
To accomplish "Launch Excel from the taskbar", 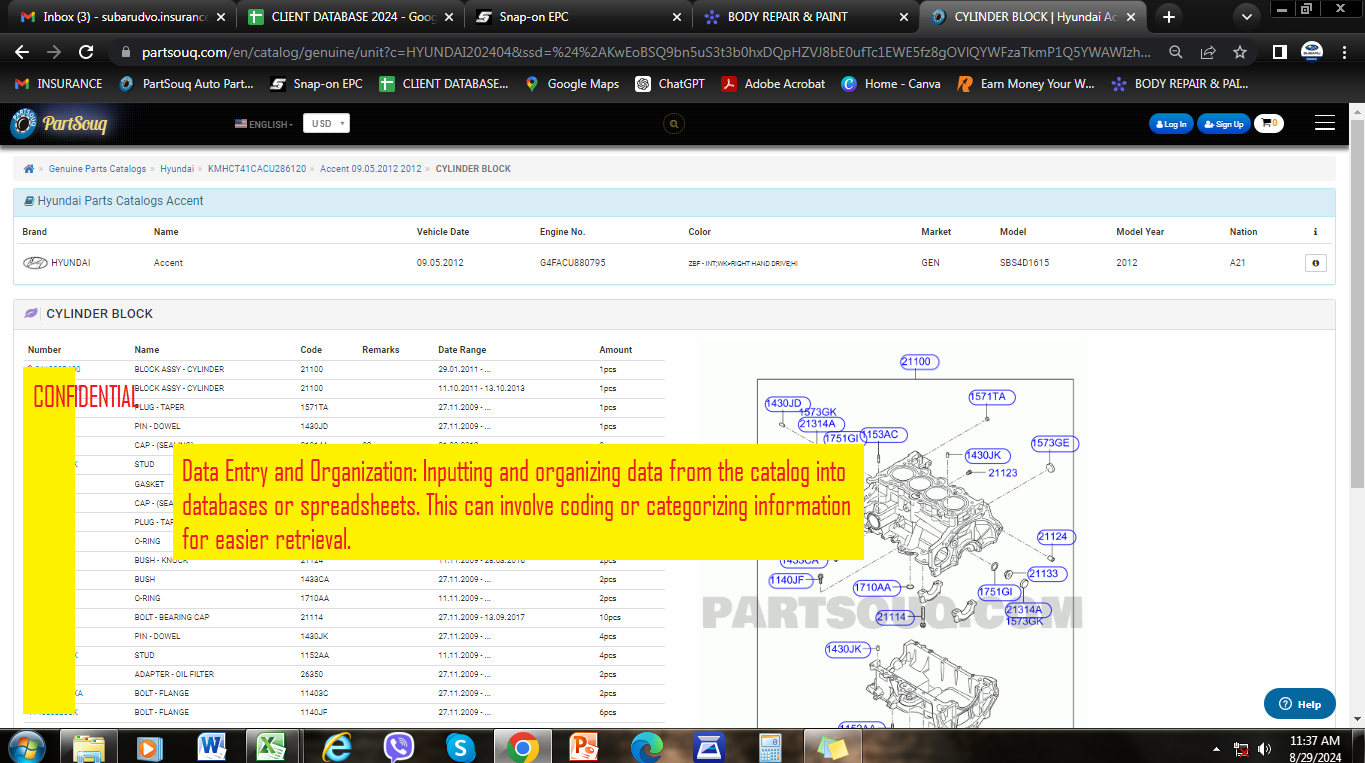I will click(x=271, y=747).
